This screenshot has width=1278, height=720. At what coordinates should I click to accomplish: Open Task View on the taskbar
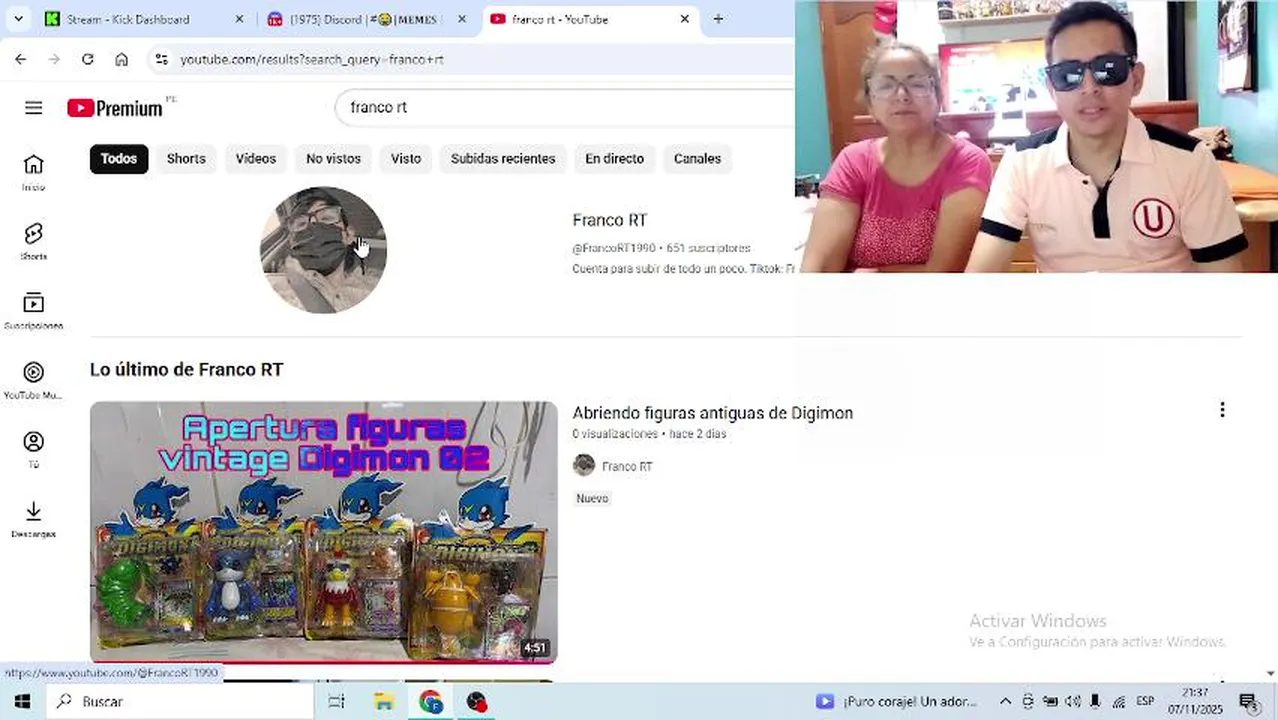[x=337, y=701]
